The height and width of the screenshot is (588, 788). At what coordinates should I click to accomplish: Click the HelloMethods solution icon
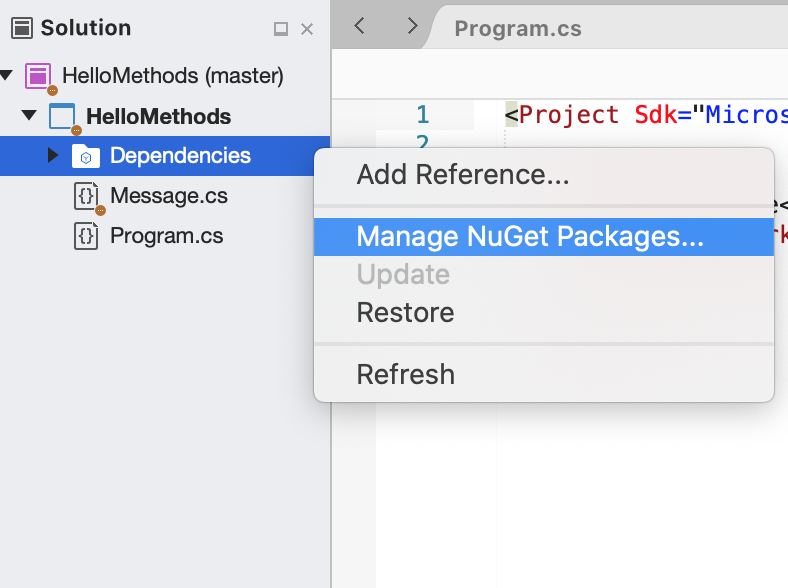(x=38, y=75)
